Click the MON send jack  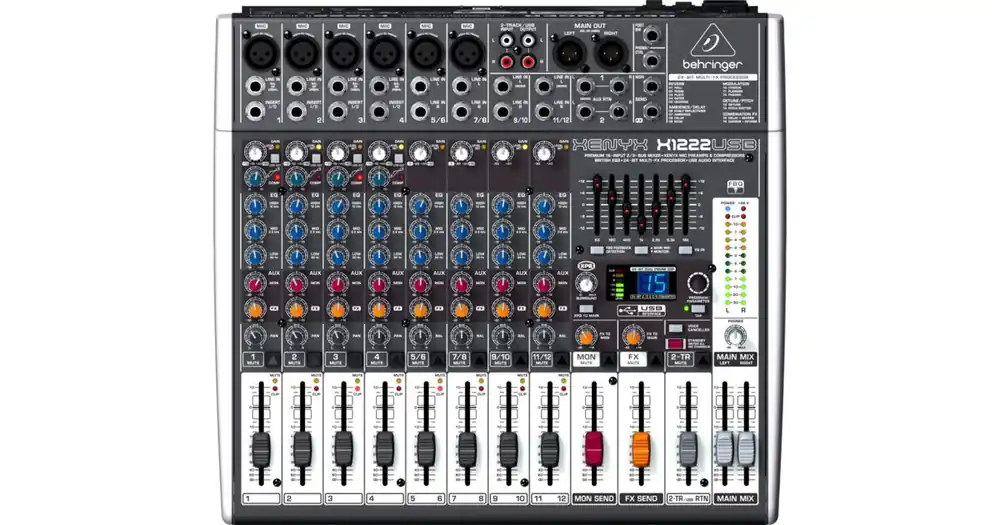[x=651, y=86]
